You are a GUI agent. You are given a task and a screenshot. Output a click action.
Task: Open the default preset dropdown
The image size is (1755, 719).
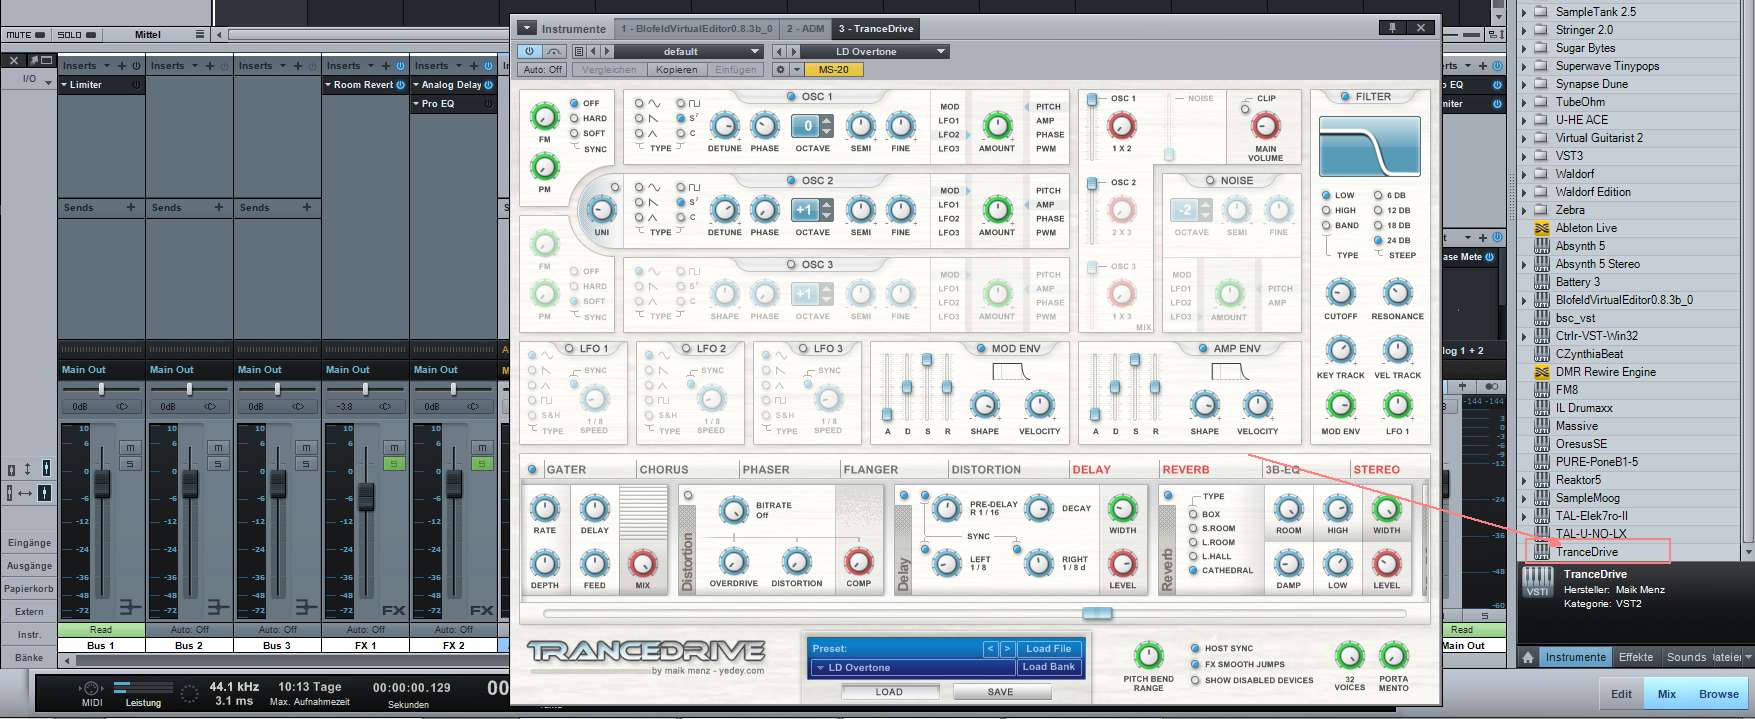[688, 51]
